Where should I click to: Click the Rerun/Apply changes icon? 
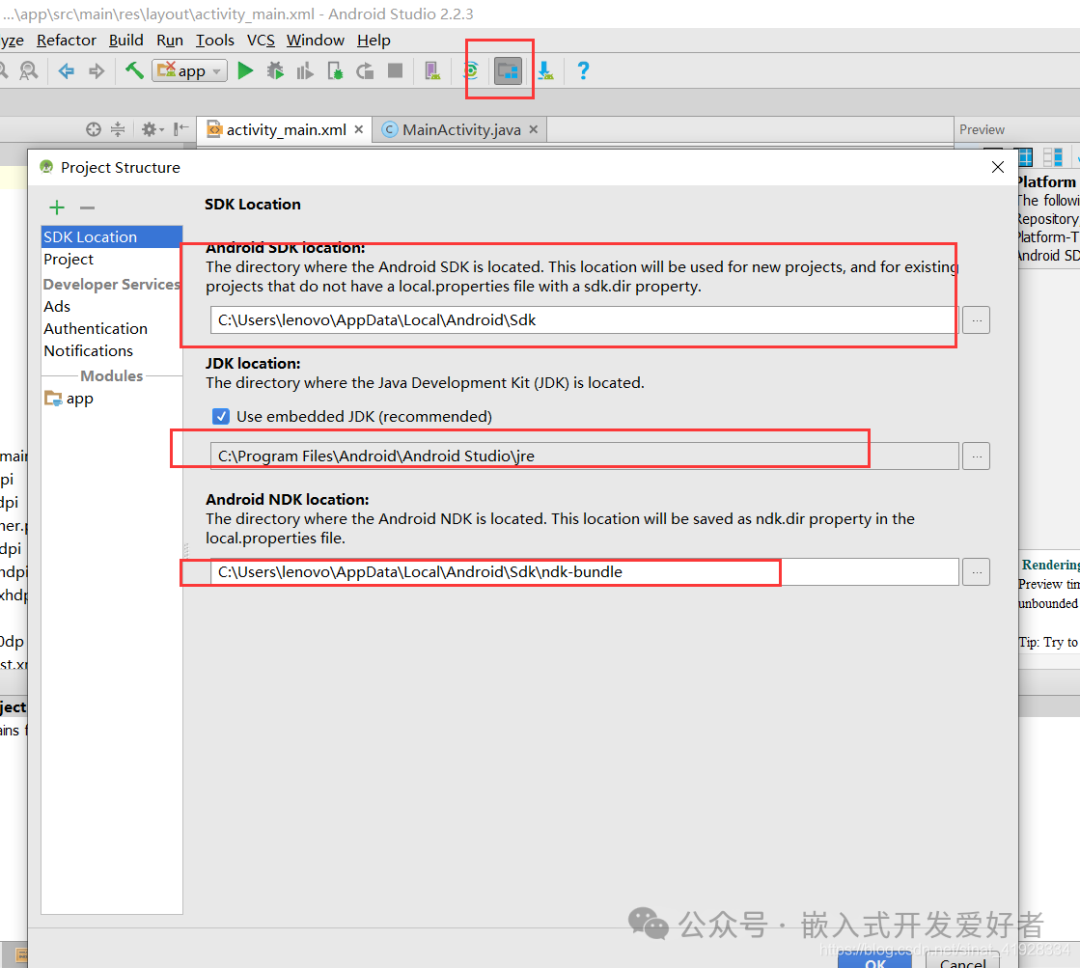[365, 70]
